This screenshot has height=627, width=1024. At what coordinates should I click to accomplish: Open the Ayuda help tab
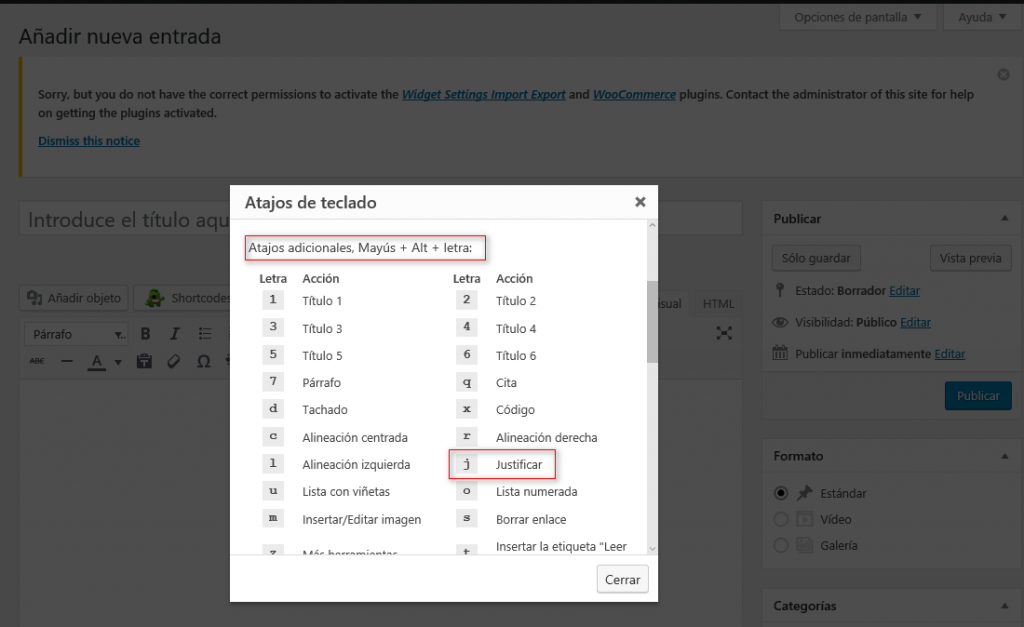click(982, 17)
